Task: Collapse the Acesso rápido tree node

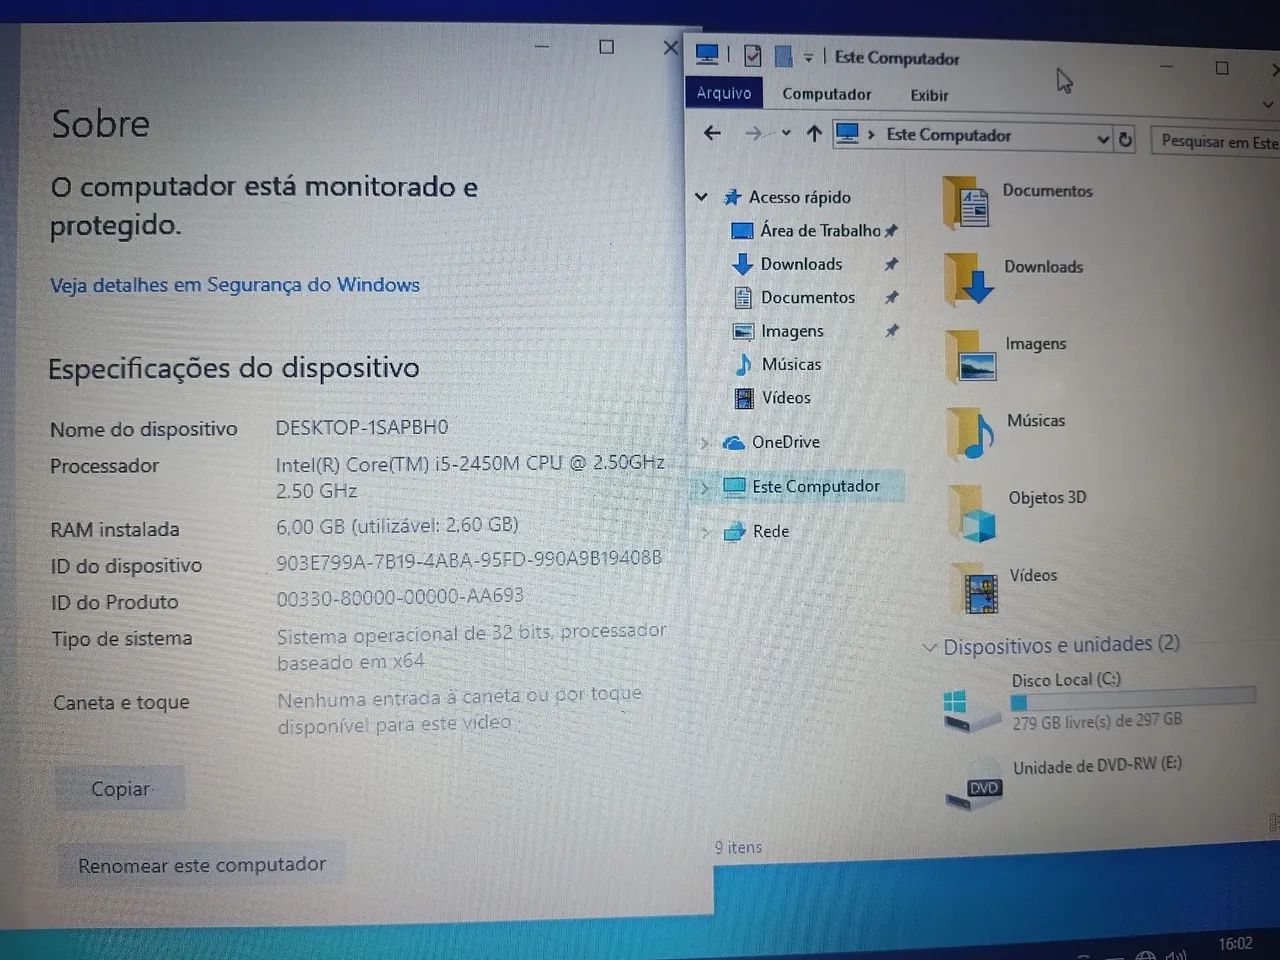Action: (702, 197)
